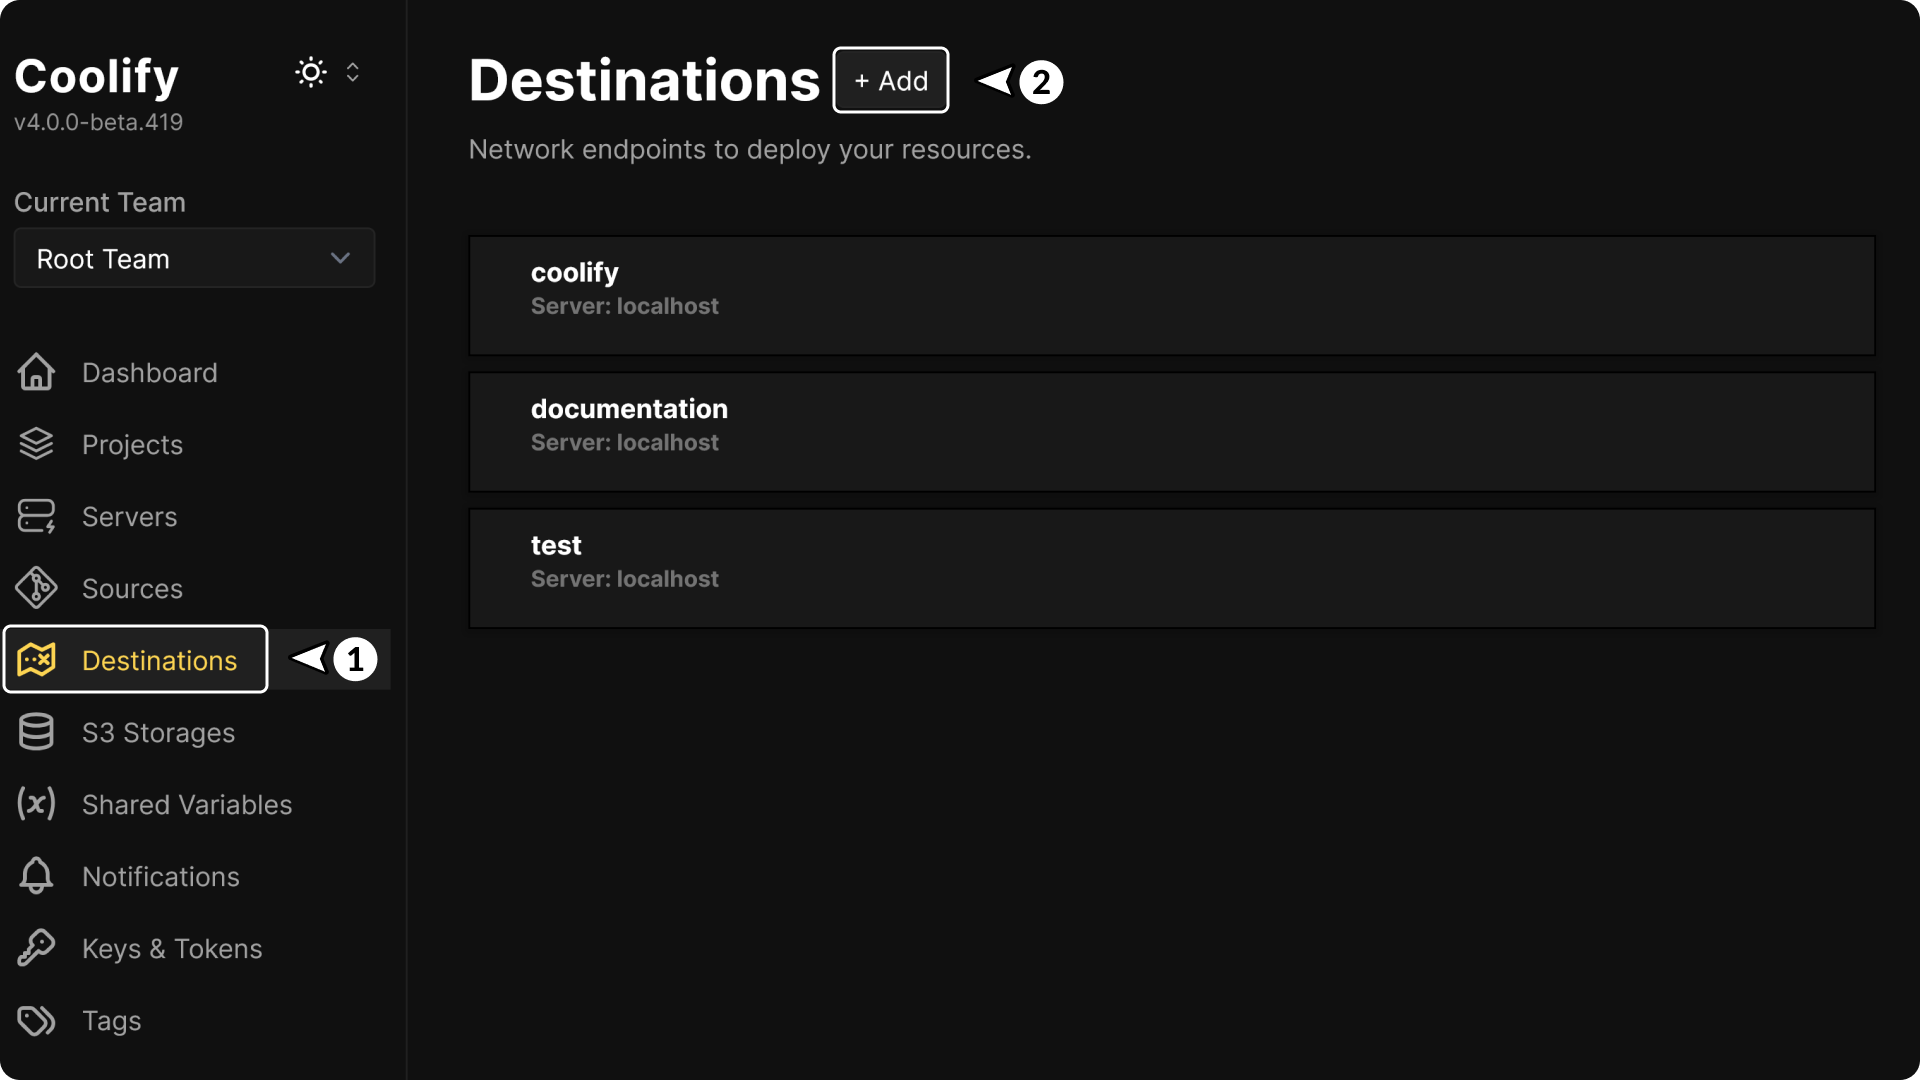1920x1080 pixels.
Task: Toggle the light/dark theme sun icon
Action: click(x=311, y=71)
